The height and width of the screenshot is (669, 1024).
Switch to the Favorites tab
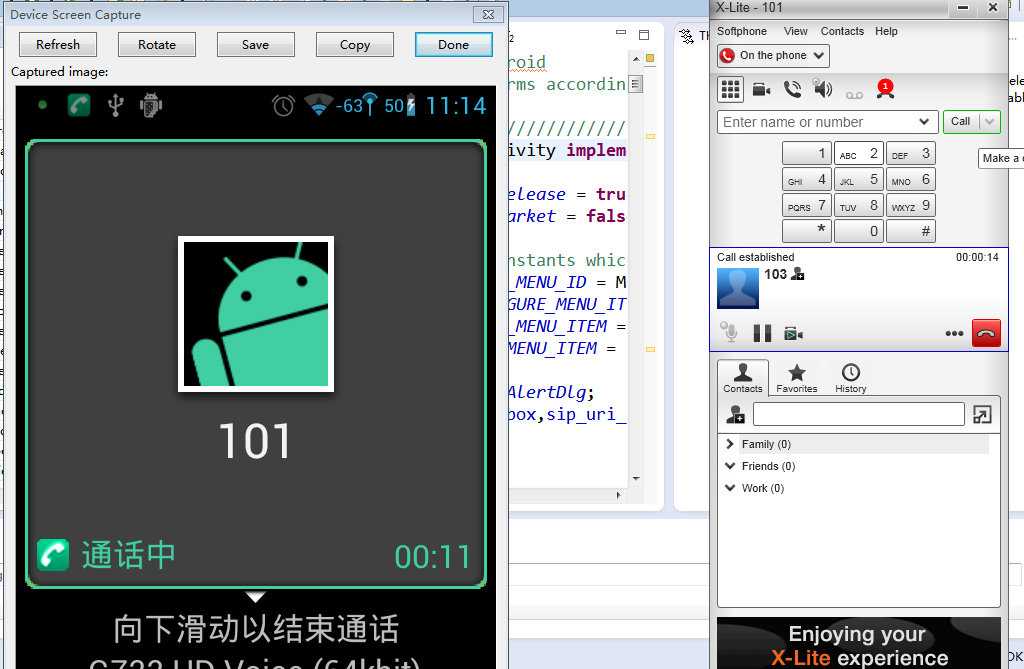coord(797,379)
